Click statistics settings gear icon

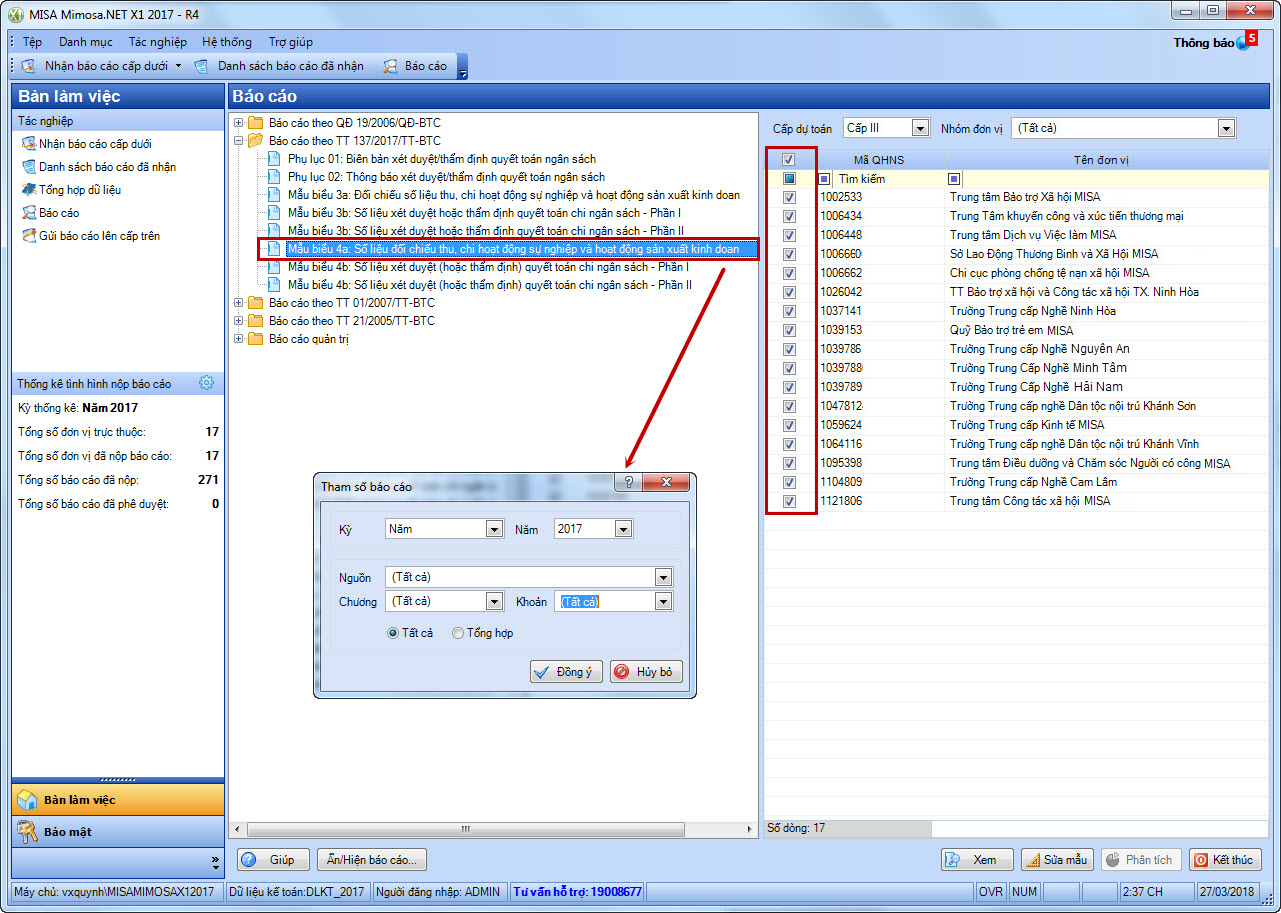point(206,383)
